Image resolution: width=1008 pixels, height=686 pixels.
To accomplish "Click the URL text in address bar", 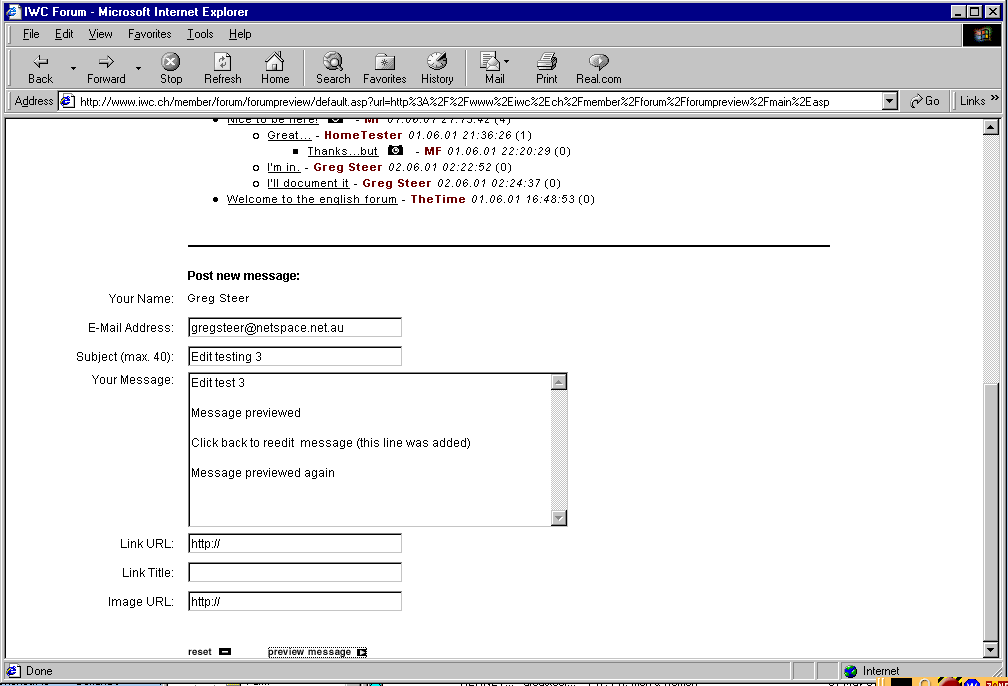I will (454, 102).
